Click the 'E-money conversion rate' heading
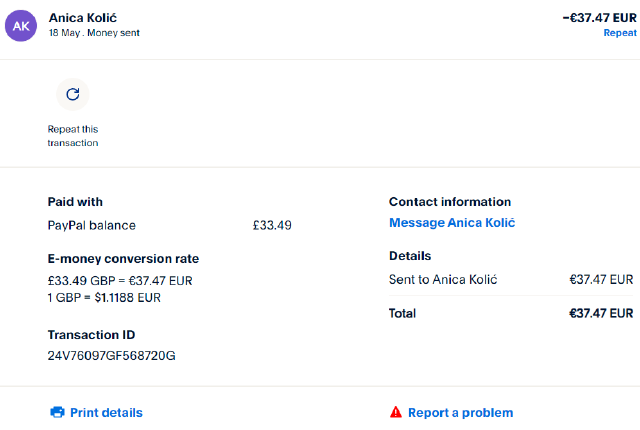 click(123, 259)
